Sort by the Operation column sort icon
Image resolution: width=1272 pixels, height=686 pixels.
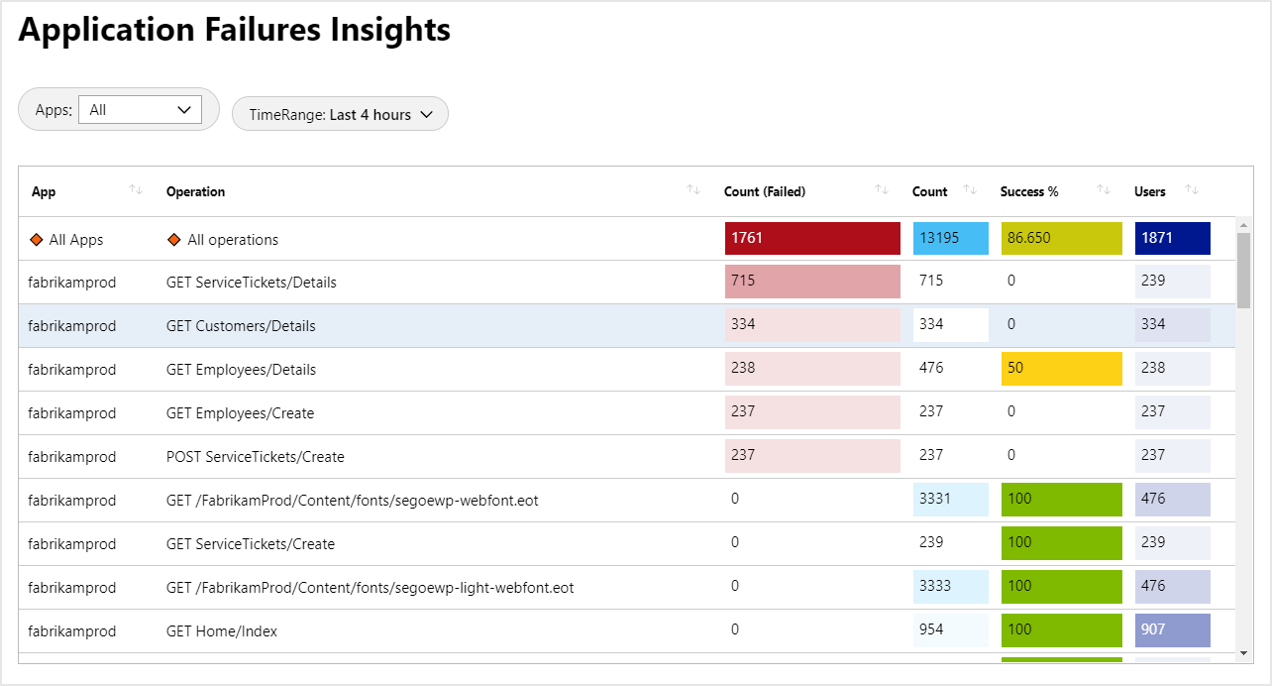(693, 190)
